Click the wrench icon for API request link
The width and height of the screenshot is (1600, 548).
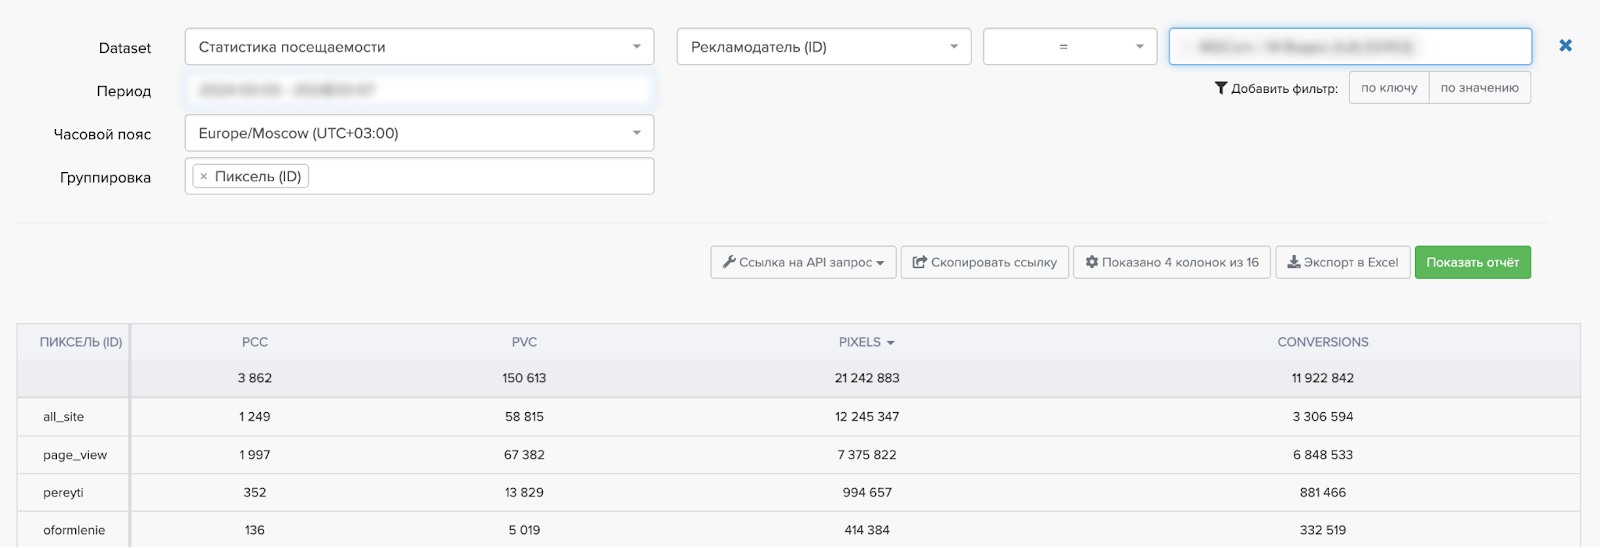pyautogui.click(x=729, y=262)
